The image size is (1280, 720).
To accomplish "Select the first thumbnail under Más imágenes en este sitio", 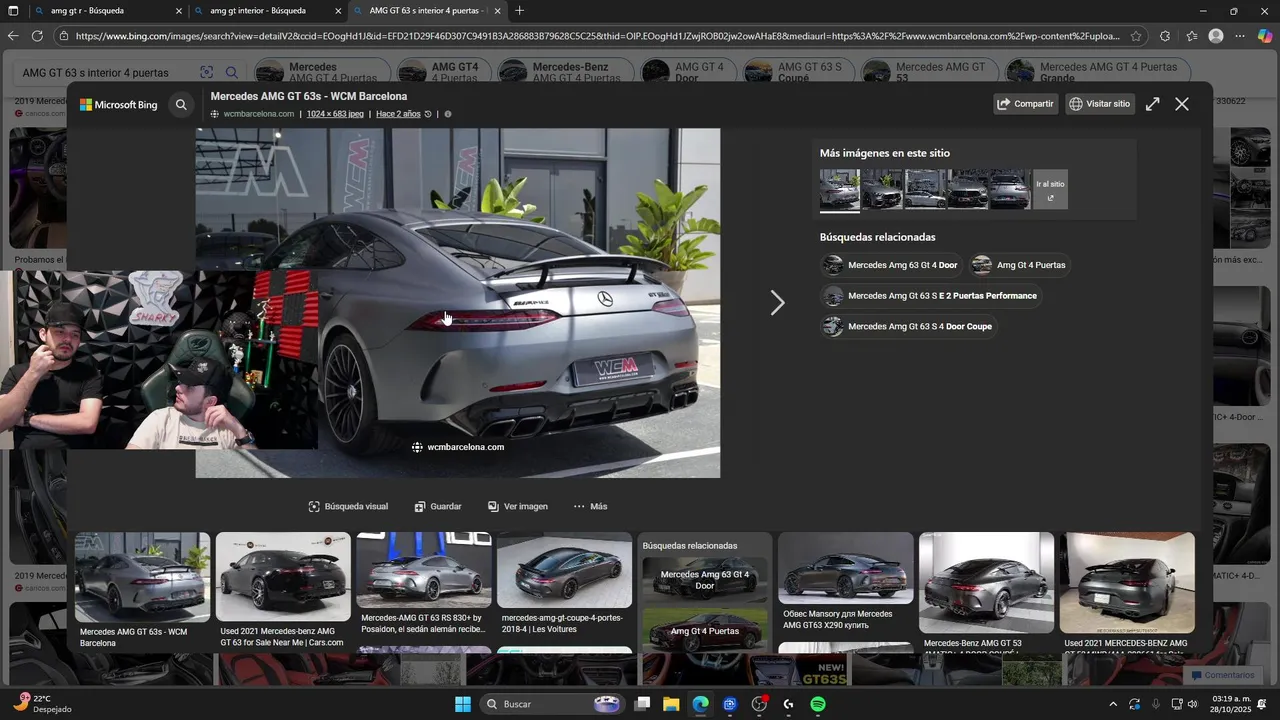I will [x=839, y=190].
